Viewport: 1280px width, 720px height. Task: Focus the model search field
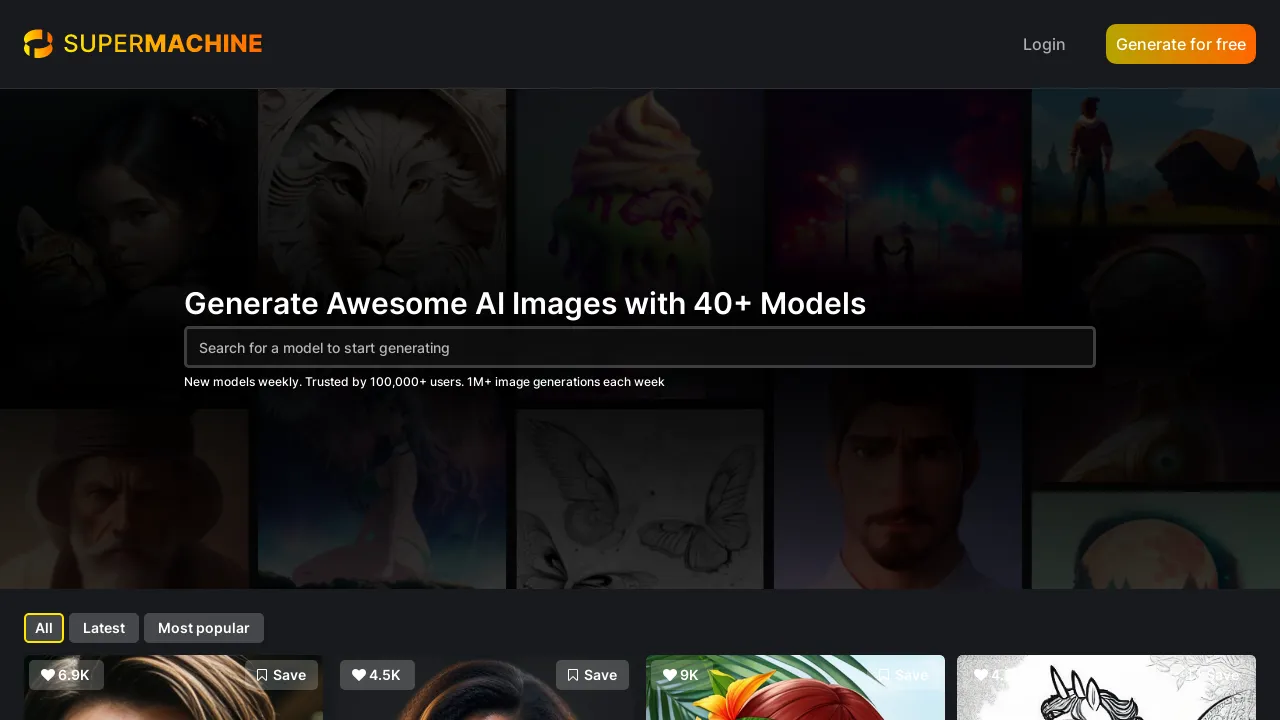click(x=640, y=347)
